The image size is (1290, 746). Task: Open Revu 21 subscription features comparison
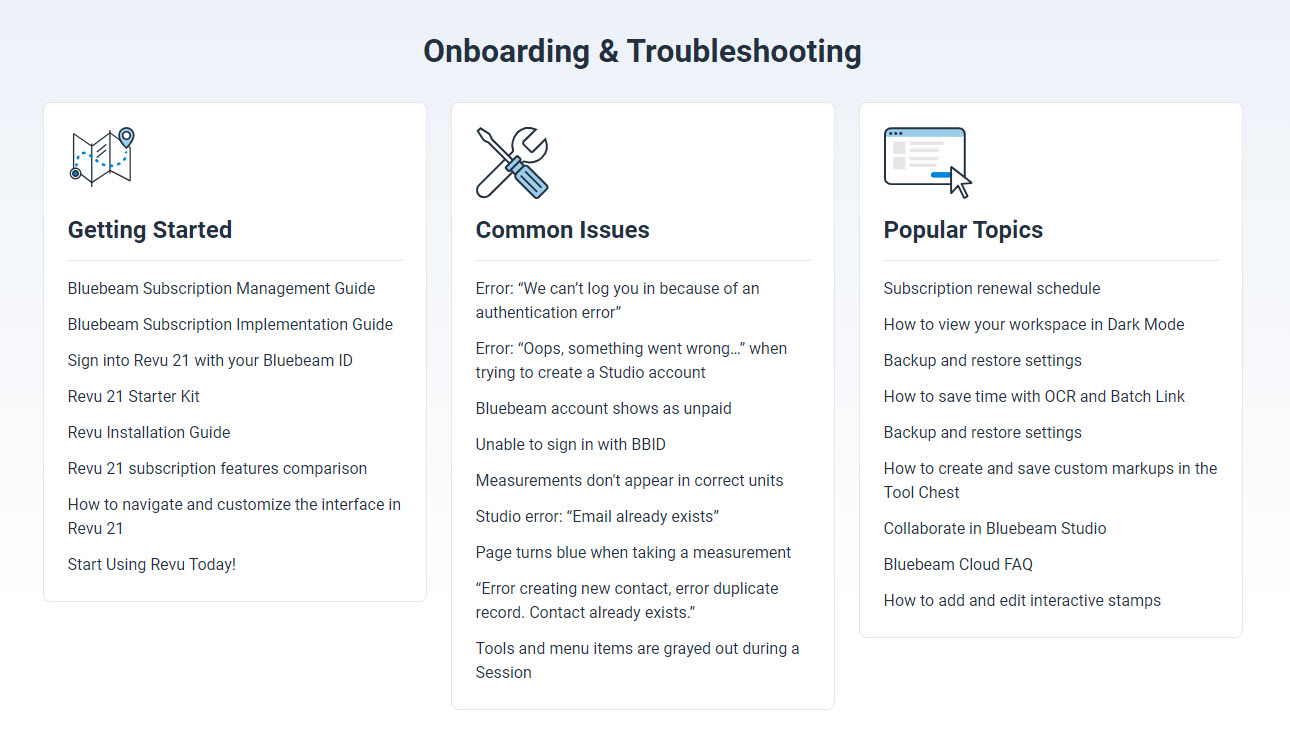pyautogui.click(x=217, y=468)
